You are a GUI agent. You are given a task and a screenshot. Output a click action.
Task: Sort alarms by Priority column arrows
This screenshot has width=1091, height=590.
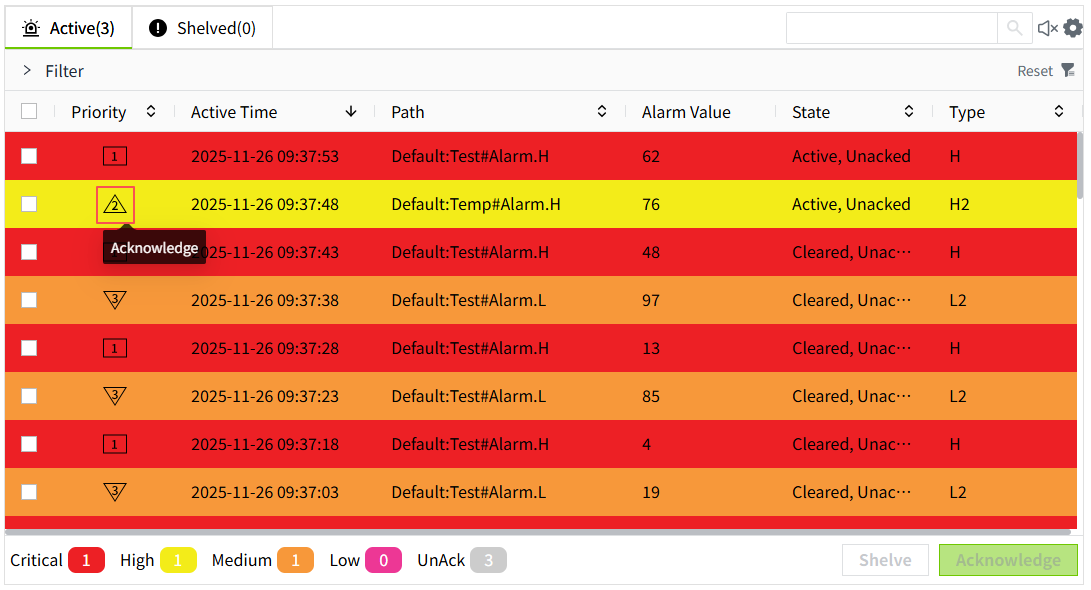click(x=151, y=112)
